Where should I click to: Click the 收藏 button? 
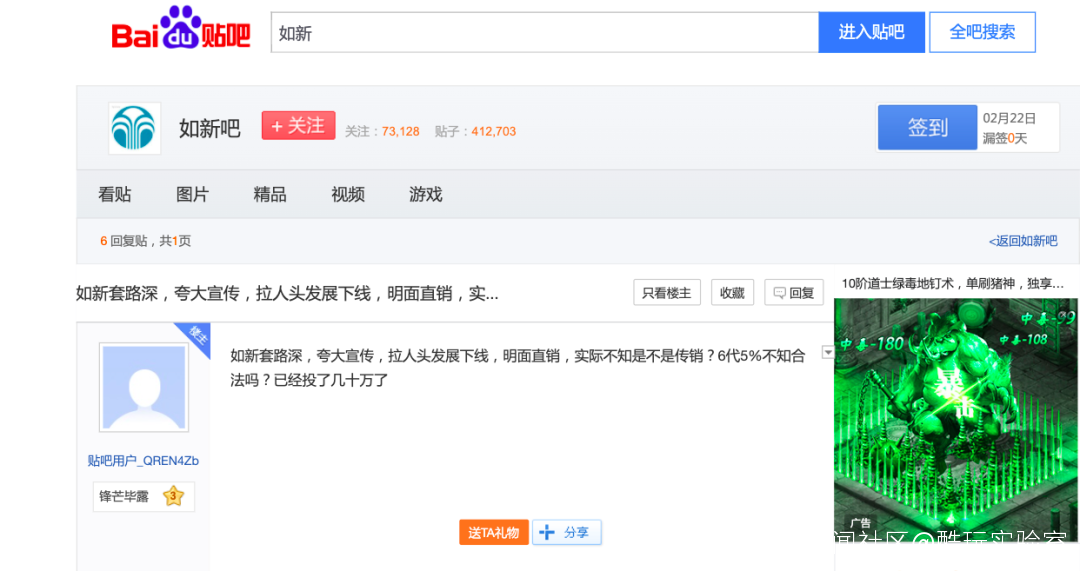click(732, 293)
